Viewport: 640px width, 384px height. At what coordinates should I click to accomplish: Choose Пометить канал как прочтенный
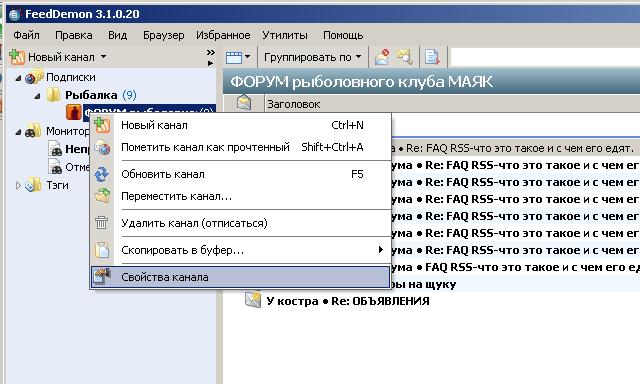(x=241, y=147)
